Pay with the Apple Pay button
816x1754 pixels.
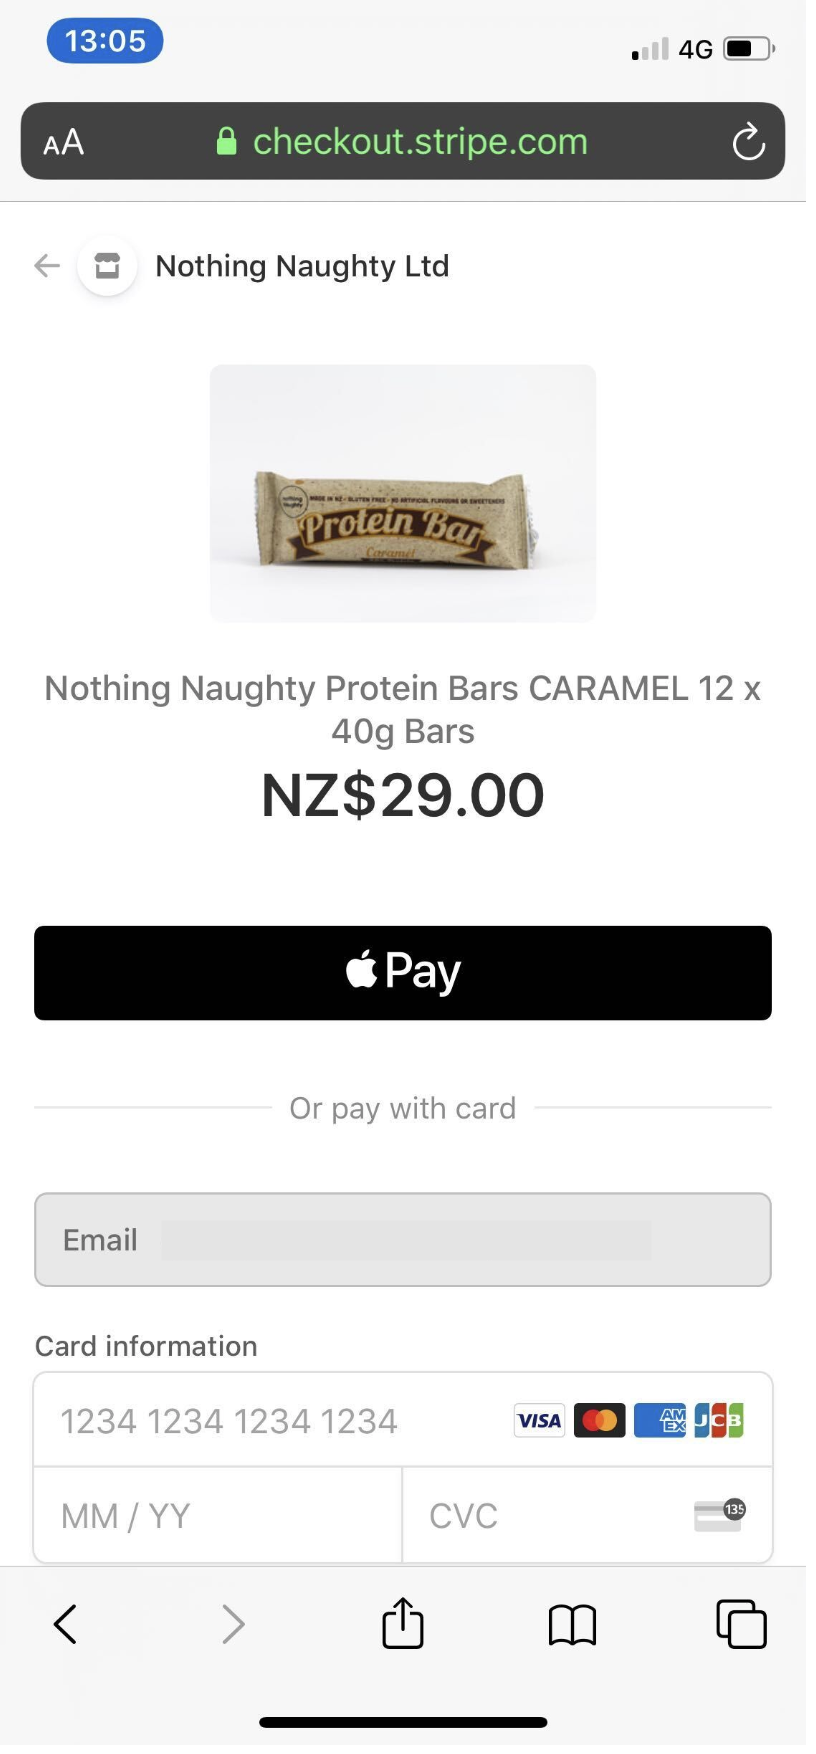tap(403, 973)
